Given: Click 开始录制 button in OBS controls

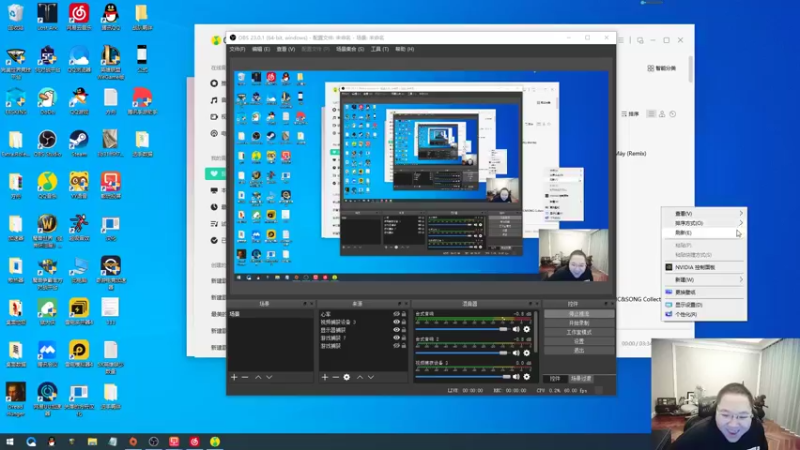Looking at the screenshot, I should tap(579, 323).
